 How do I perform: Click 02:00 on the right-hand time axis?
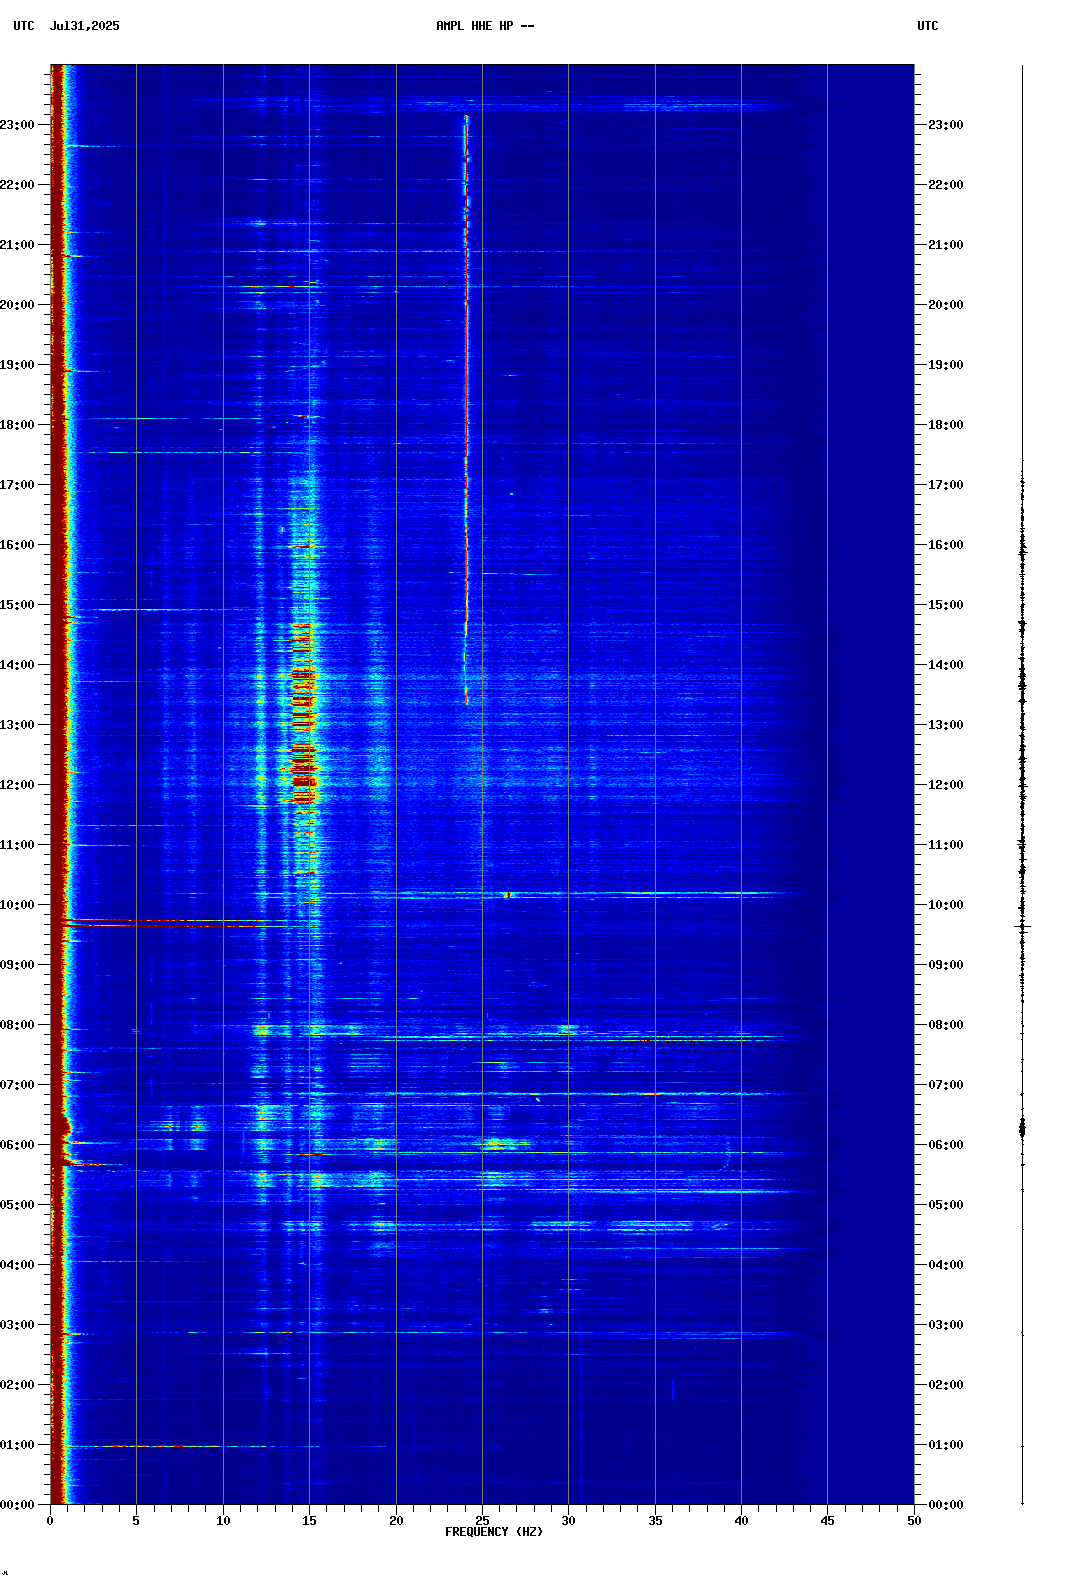(x=946, y=1385)
